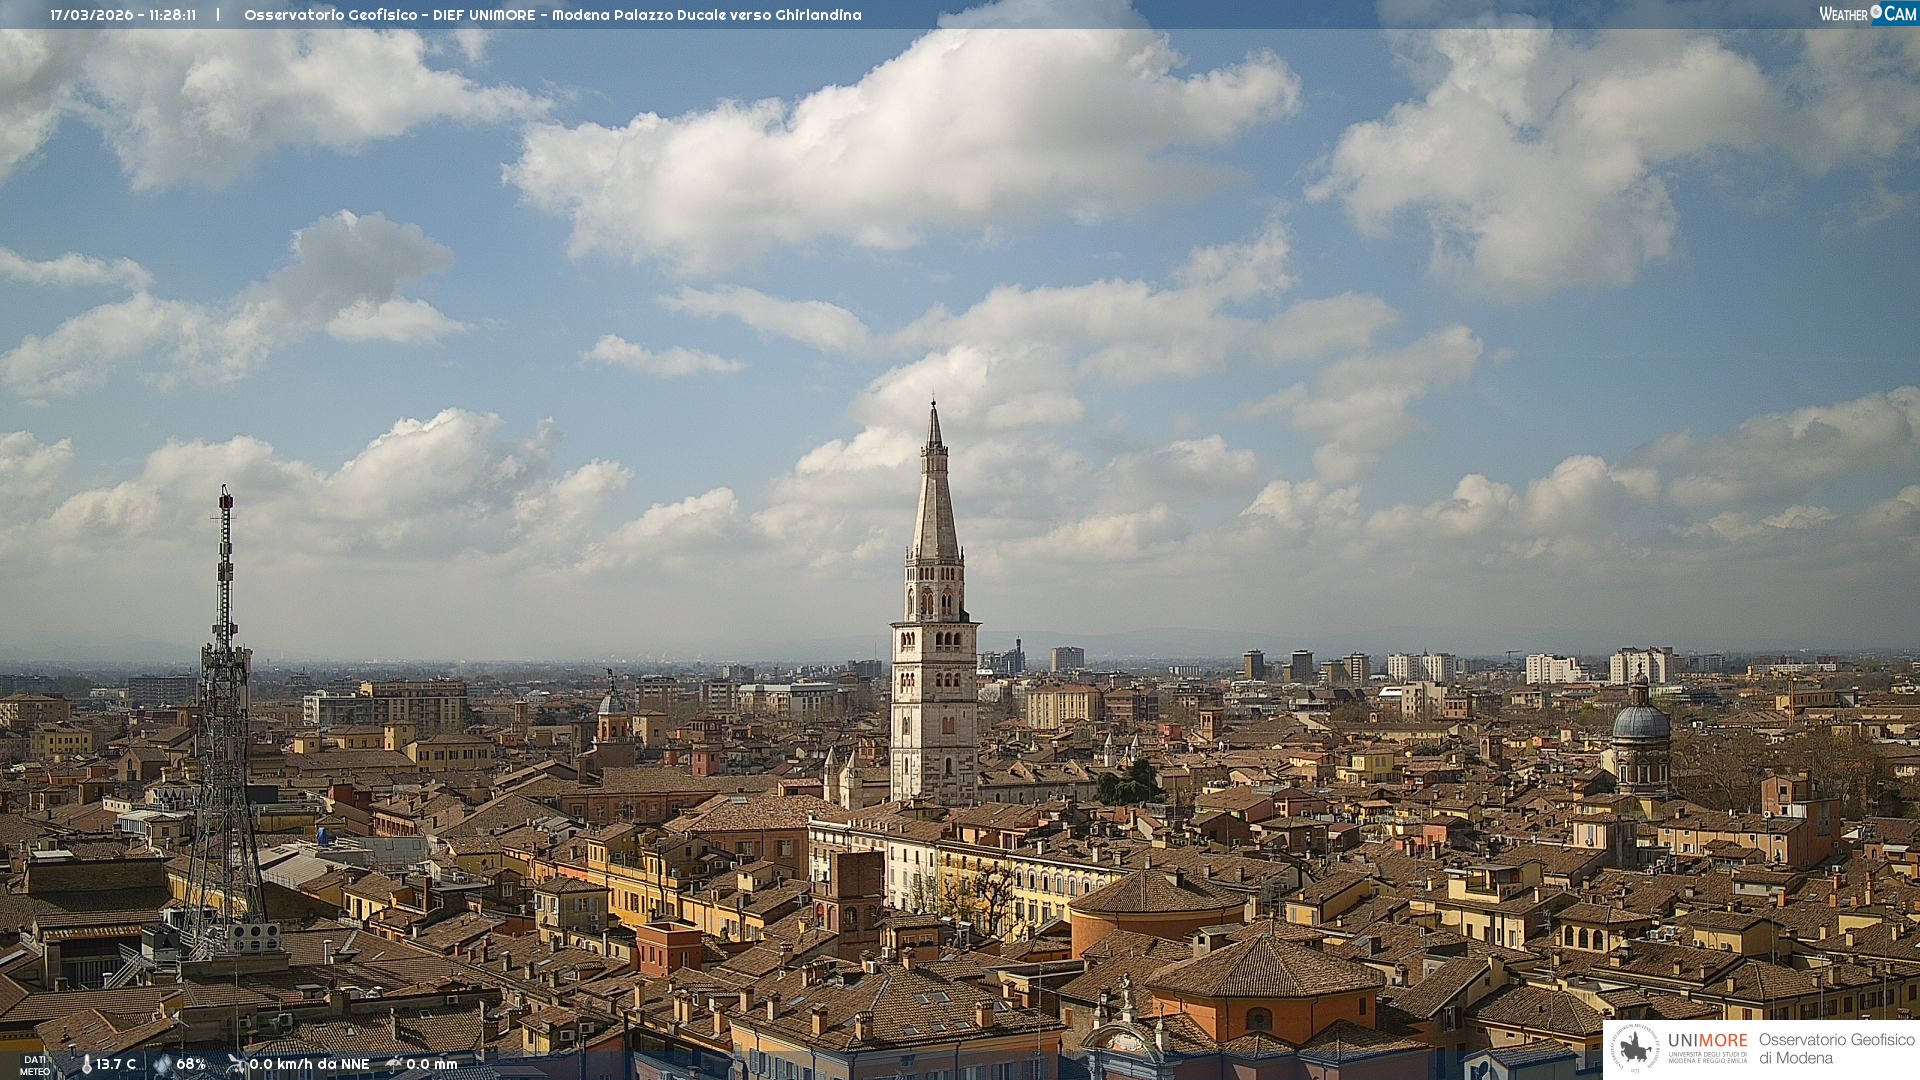
Task: Click the humidity water droplets icon
Action: (x=162, y=1065)
